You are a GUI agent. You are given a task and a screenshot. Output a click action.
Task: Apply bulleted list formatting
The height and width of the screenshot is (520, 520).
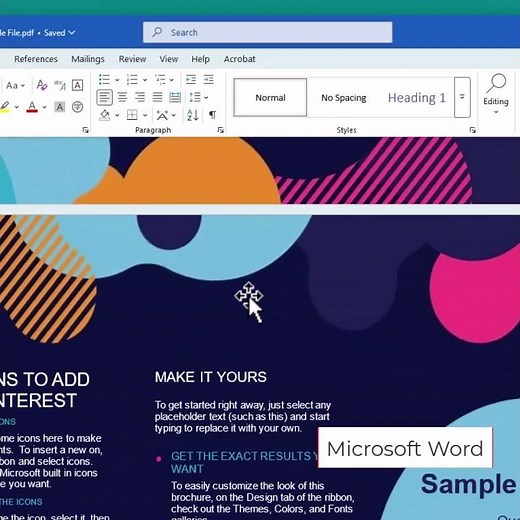(x=104, y=80)
